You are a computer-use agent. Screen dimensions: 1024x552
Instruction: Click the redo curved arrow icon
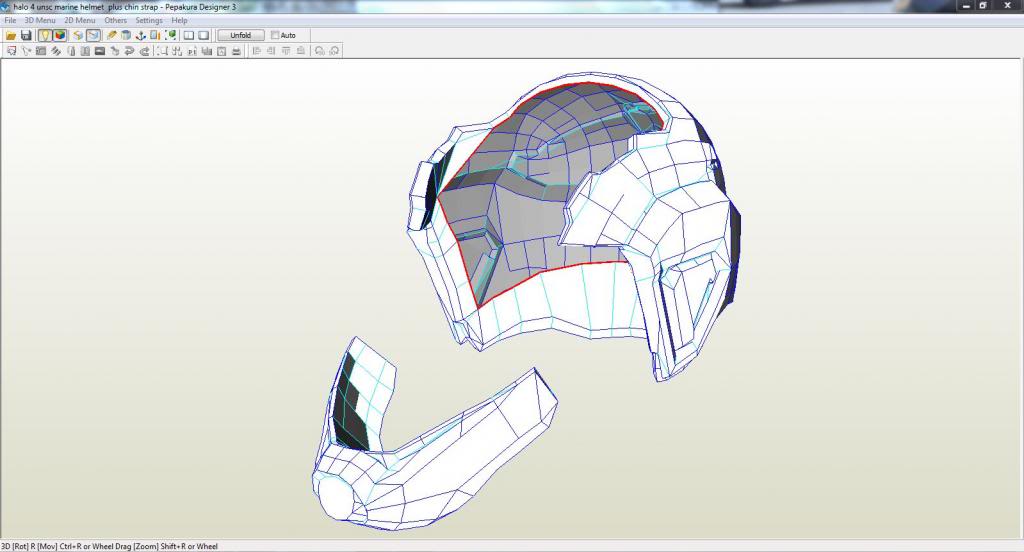coord(144,51)
